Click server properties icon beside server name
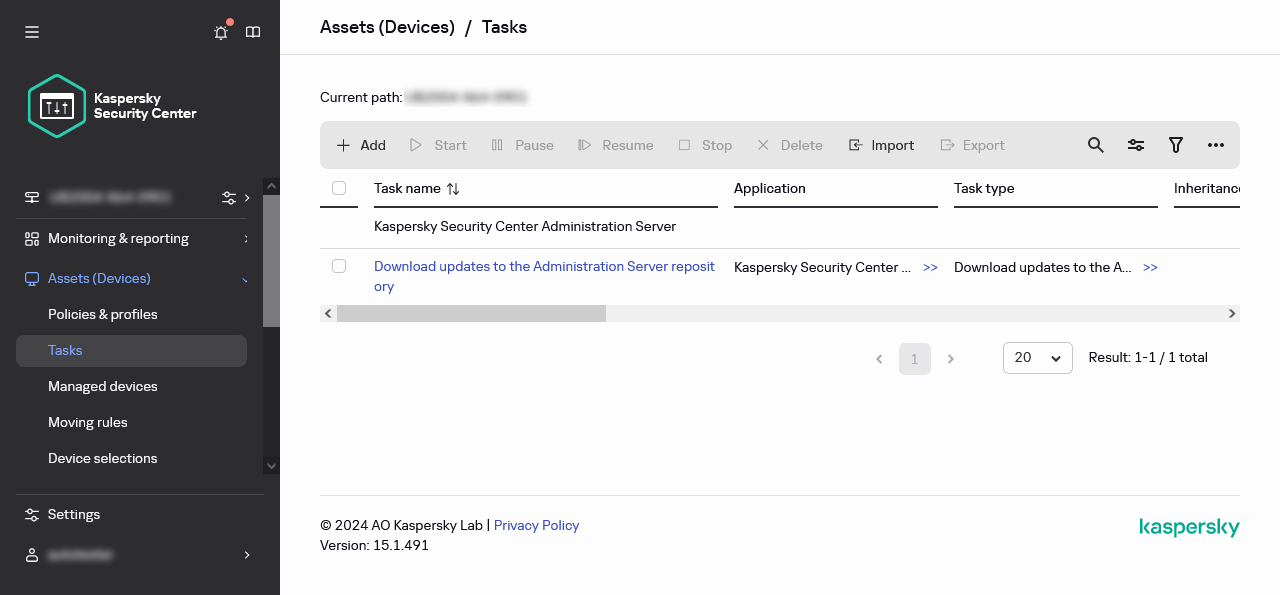 click(x=229, y=198)
